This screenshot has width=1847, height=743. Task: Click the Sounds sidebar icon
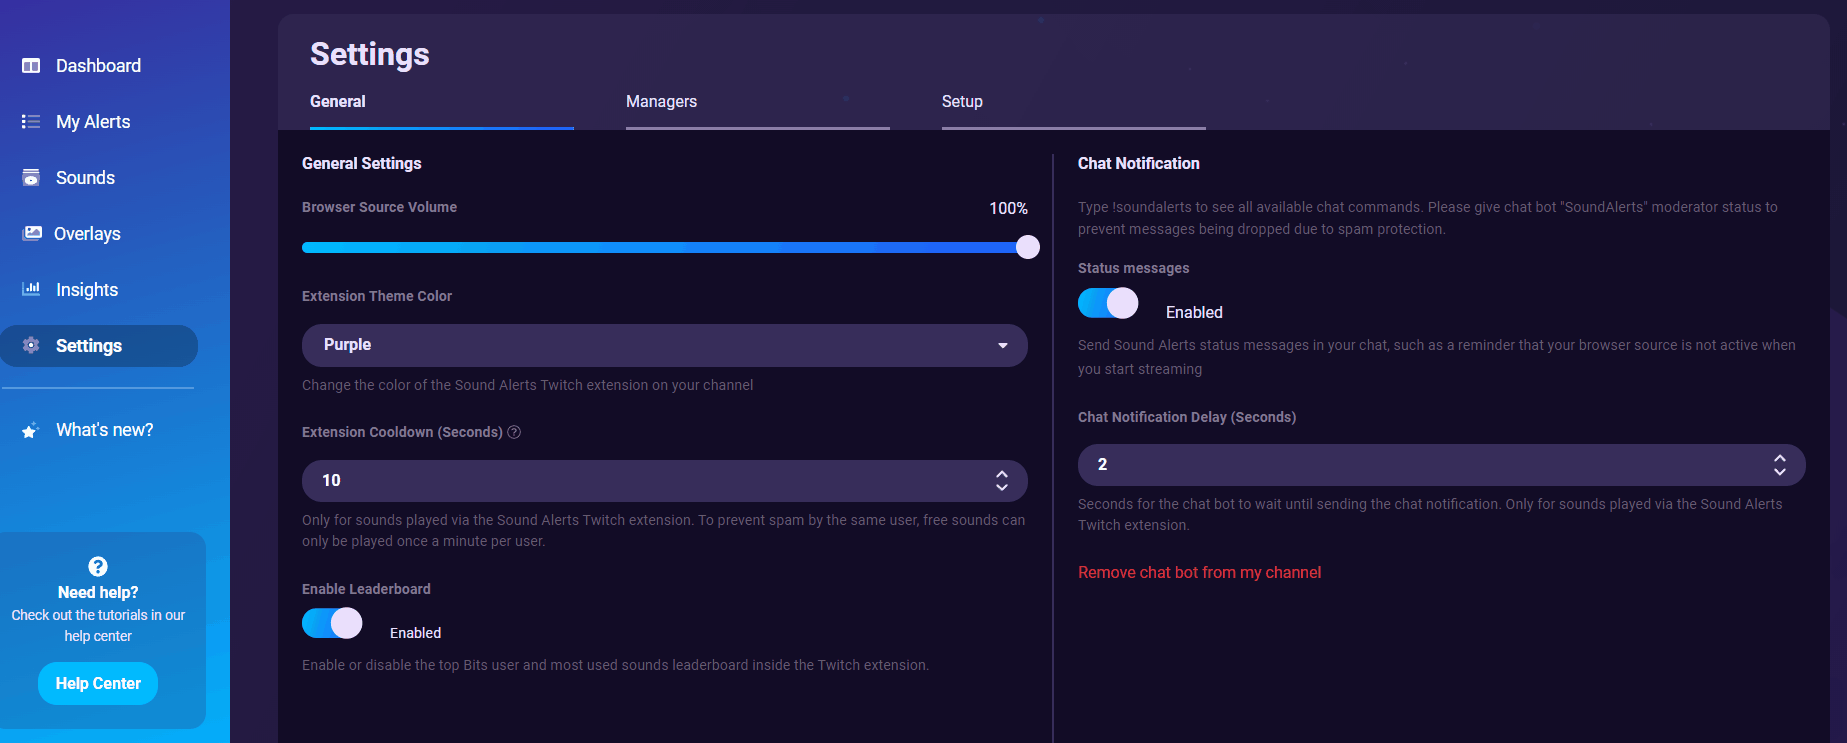[x=31, y=178]
